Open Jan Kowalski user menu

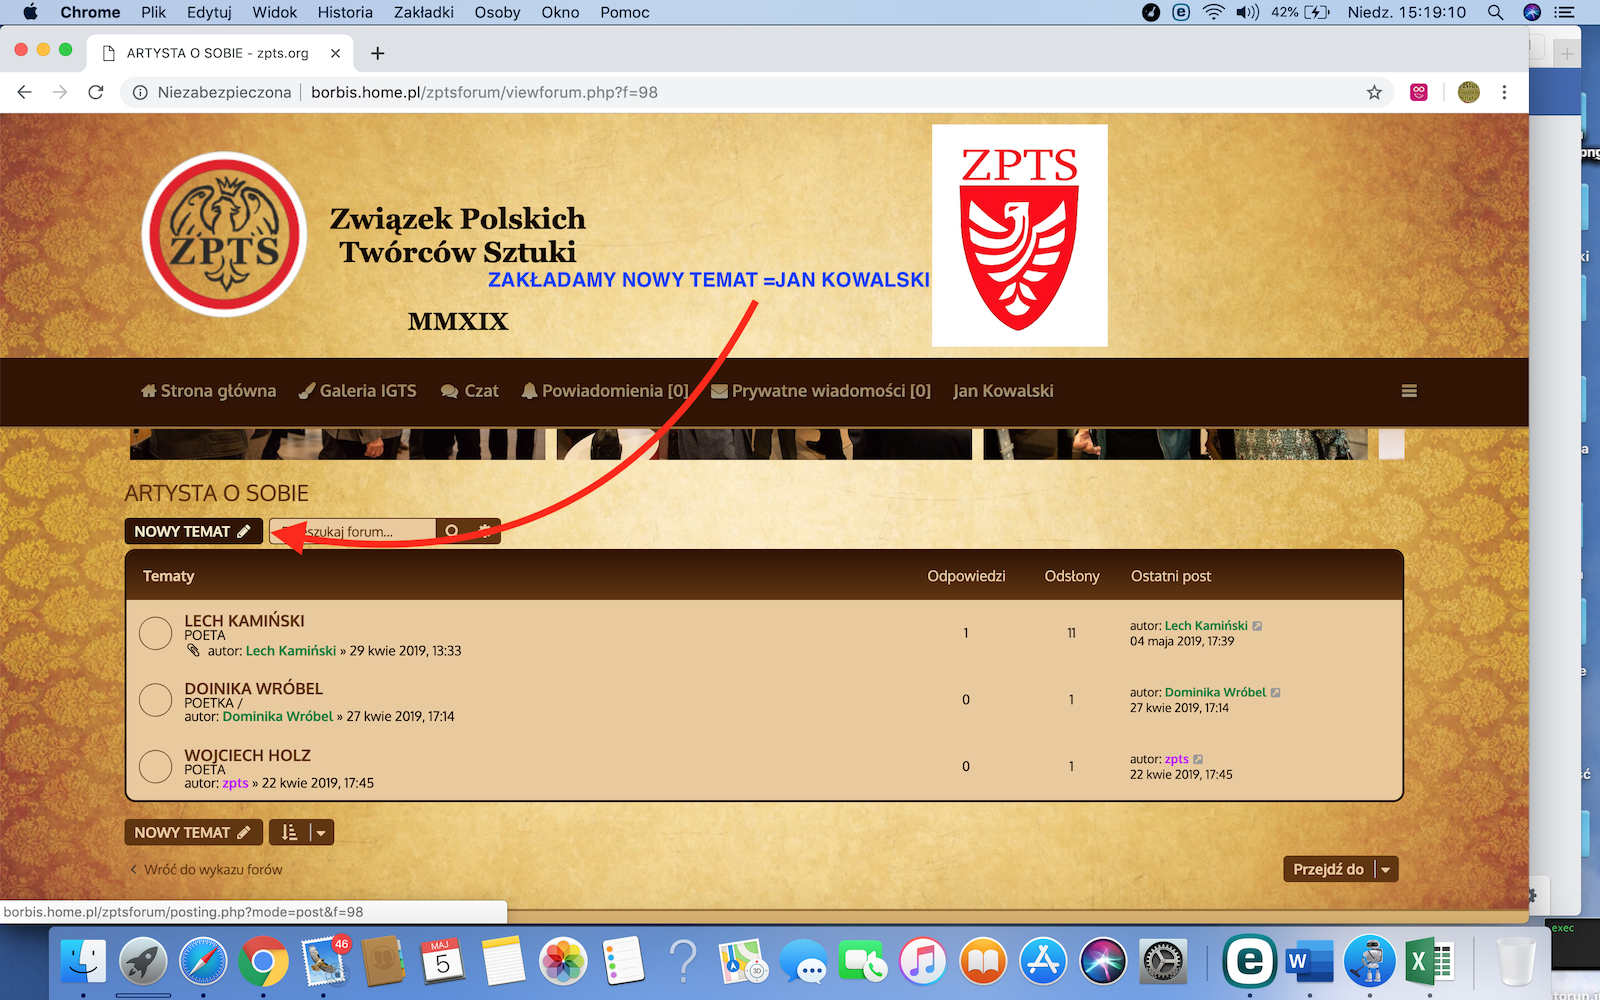[x=1003, y=391]
